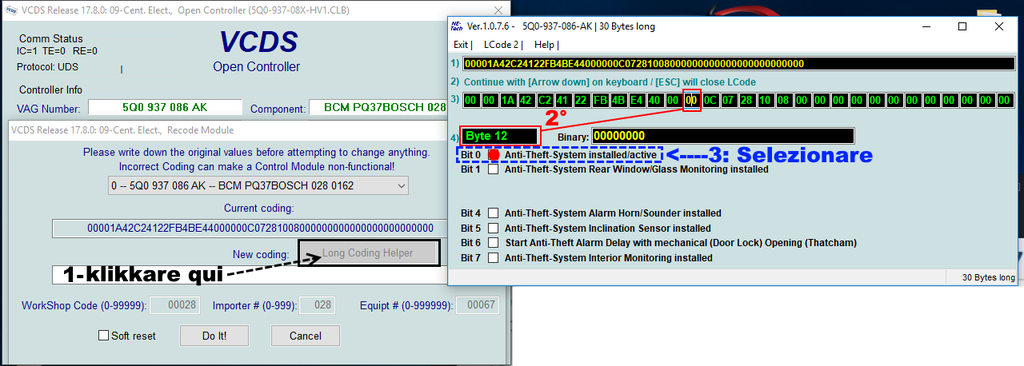Enable Bit 4 Alarm Horn/Sounder installed
1024x366 pixels.
[x=494, y=213]
